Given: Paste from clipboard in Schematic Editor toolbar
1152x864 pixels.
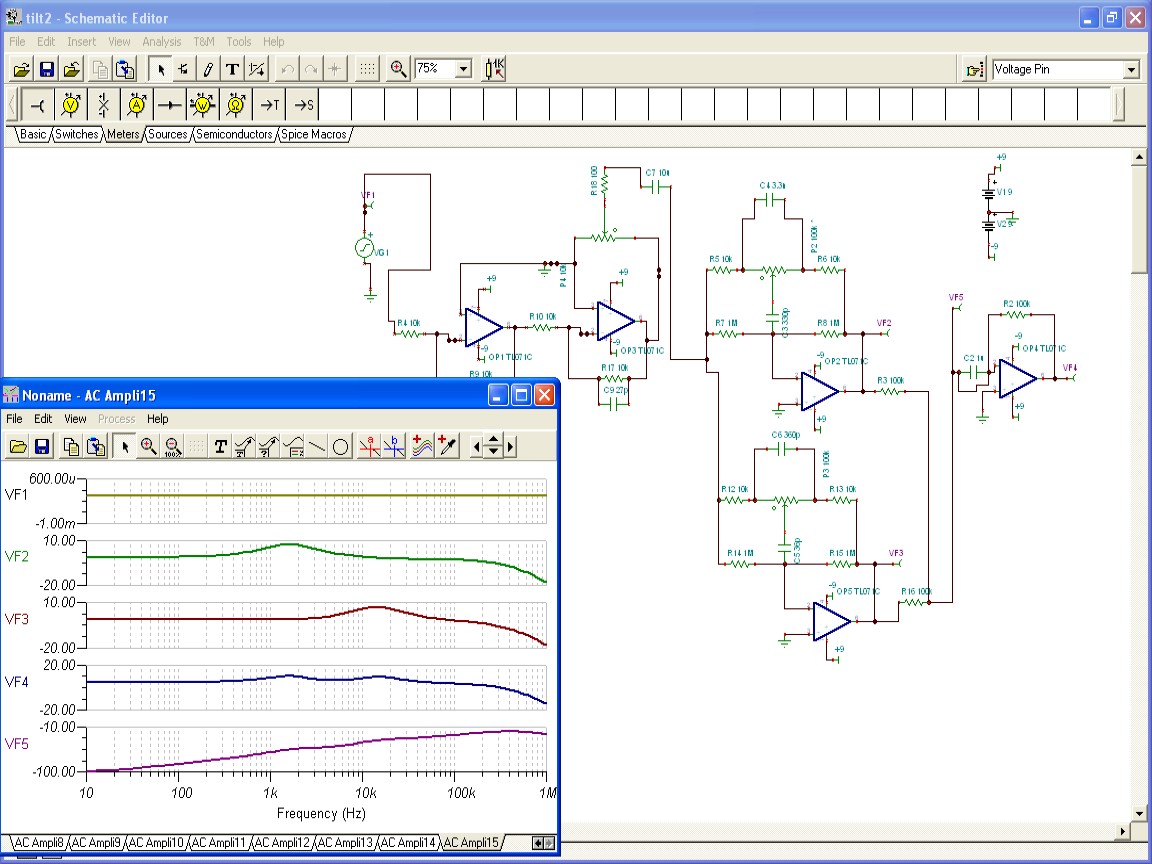Looking at the screenshot, I should tap(126, 70).
